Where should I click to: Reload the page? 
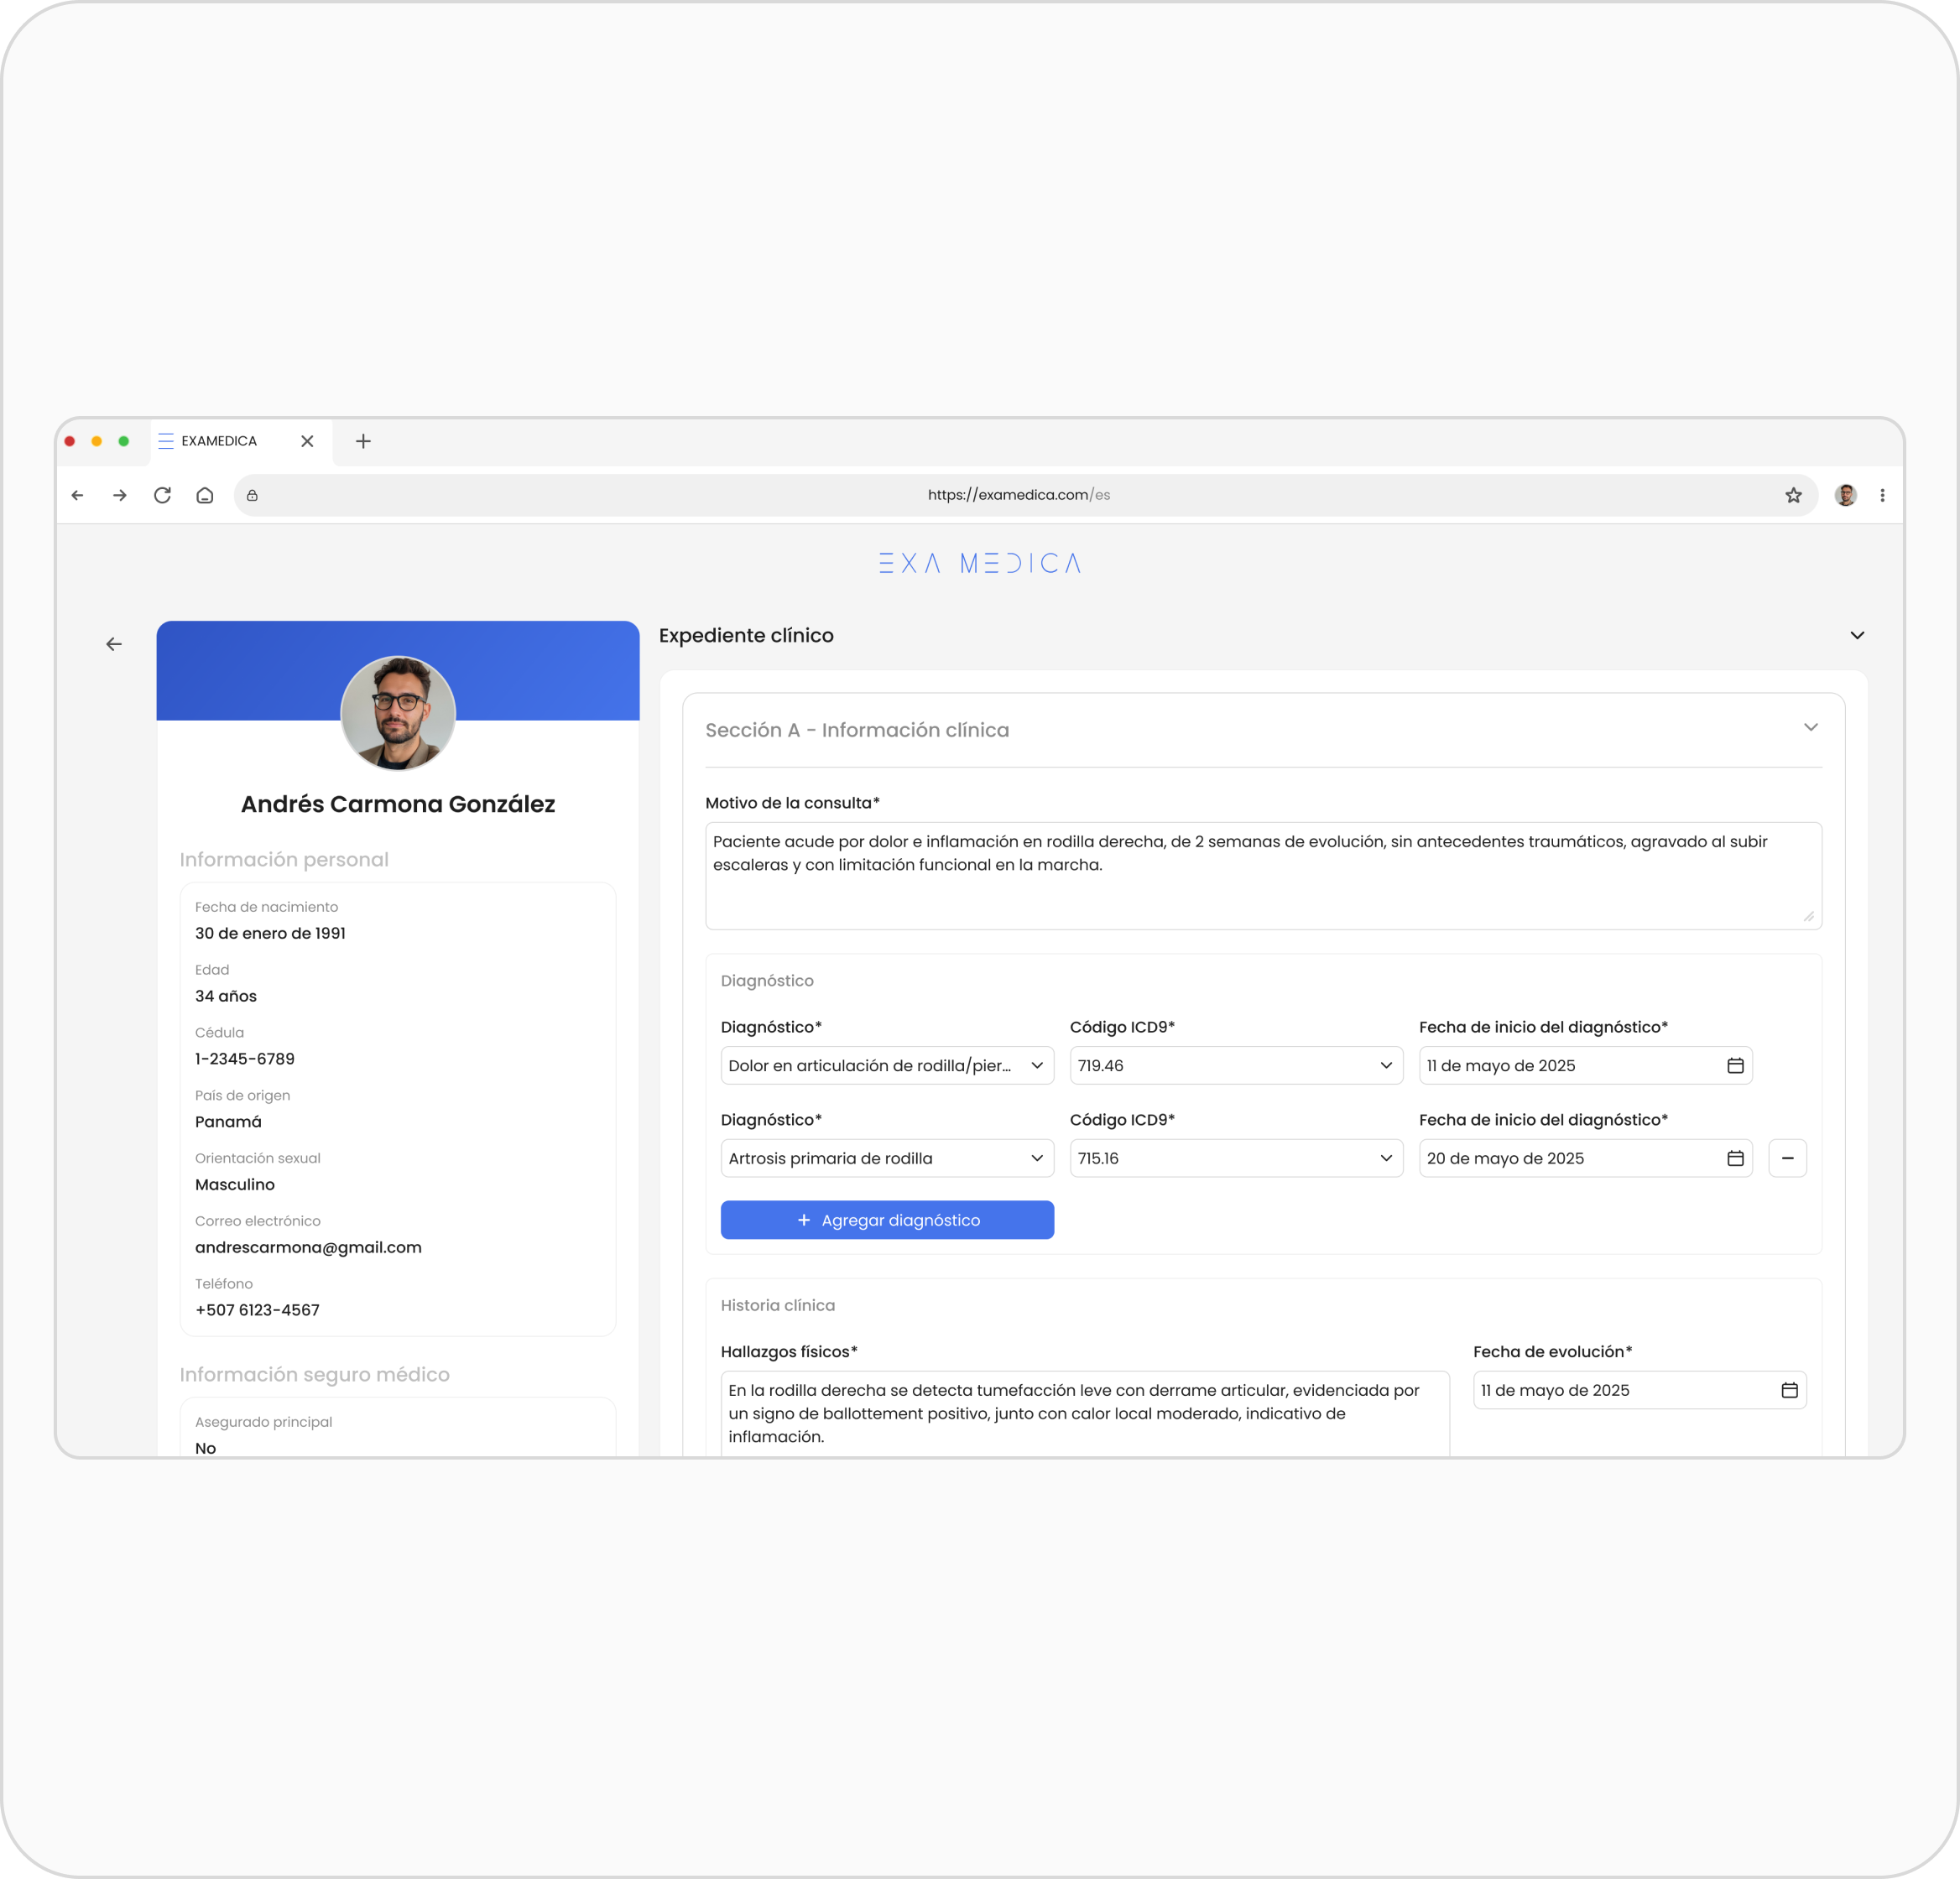tap(162, 495)
